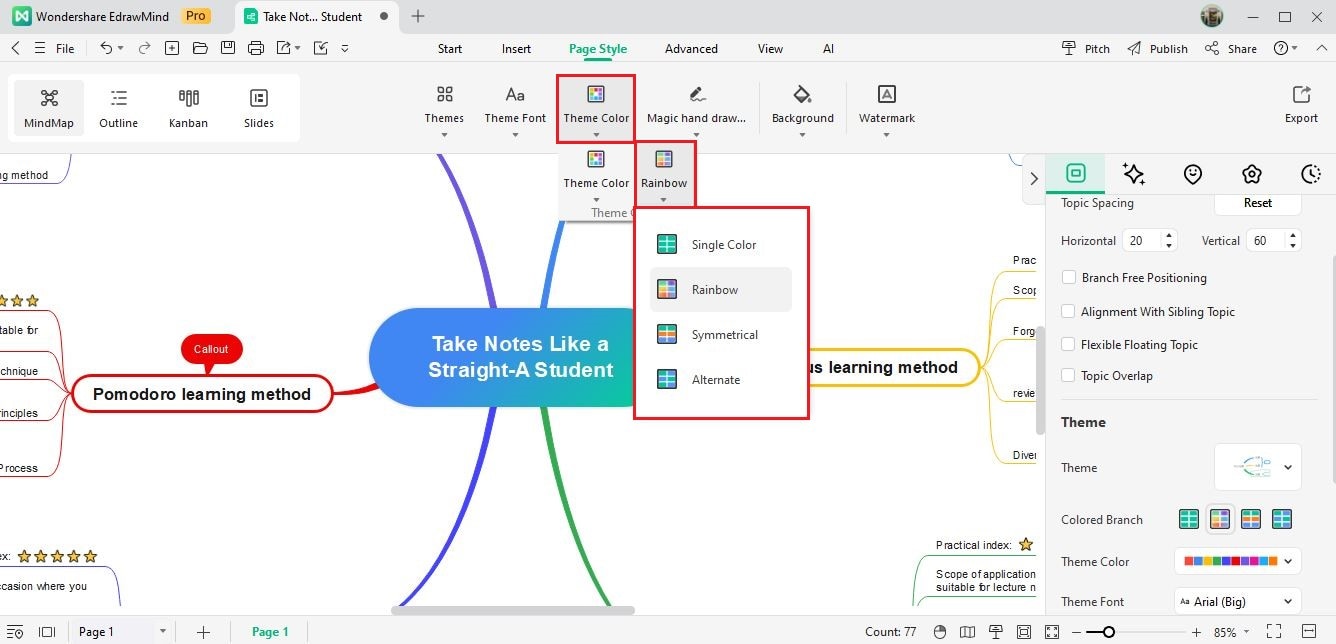The width and height of the screenshot is (1336, 644).
Task: Pick the Alternate color option
Action: 721,380
